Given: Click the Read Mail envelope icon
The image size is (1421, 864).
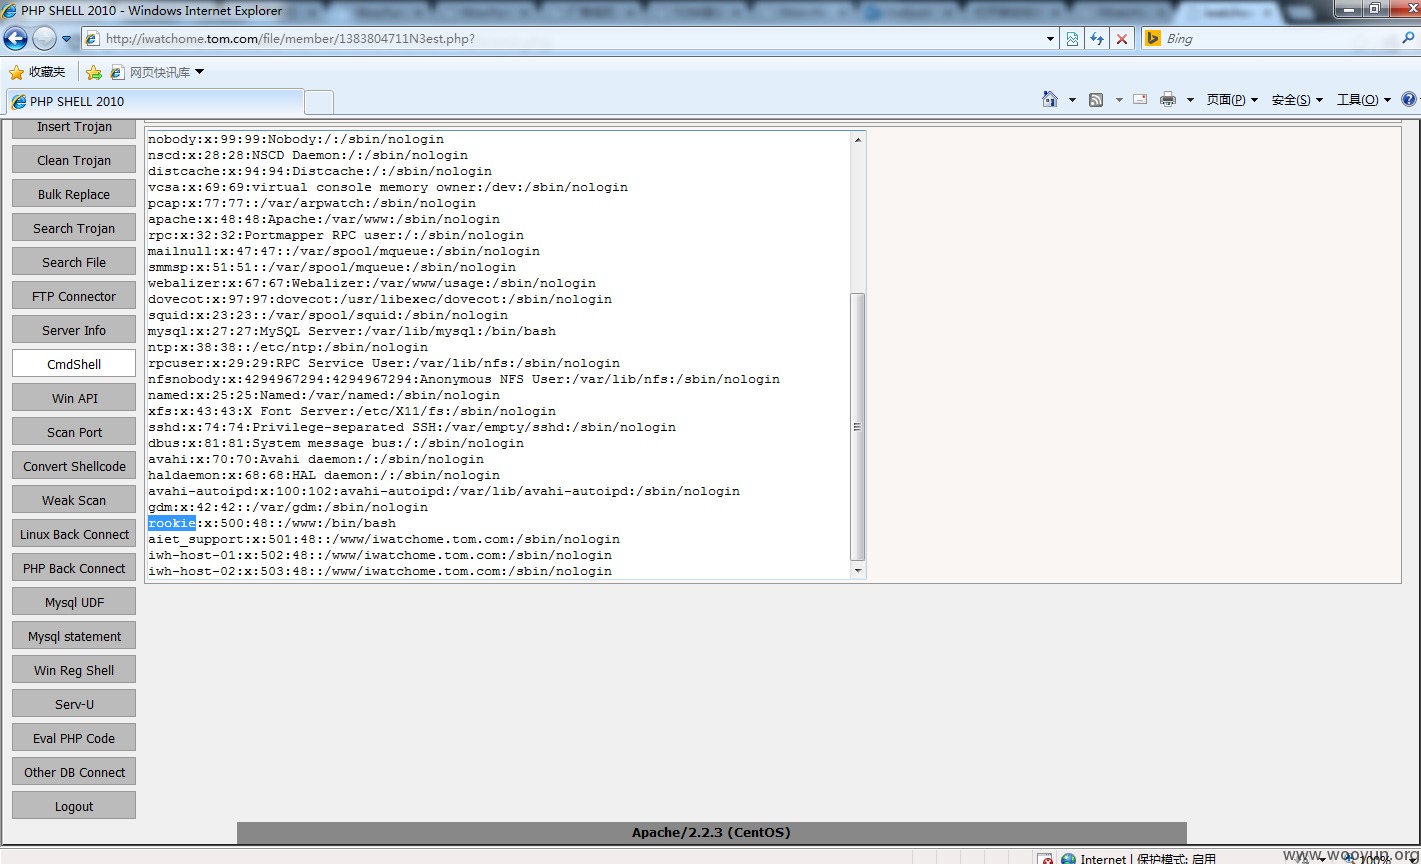Looking at the screenshot, I should coord(1140,99).
